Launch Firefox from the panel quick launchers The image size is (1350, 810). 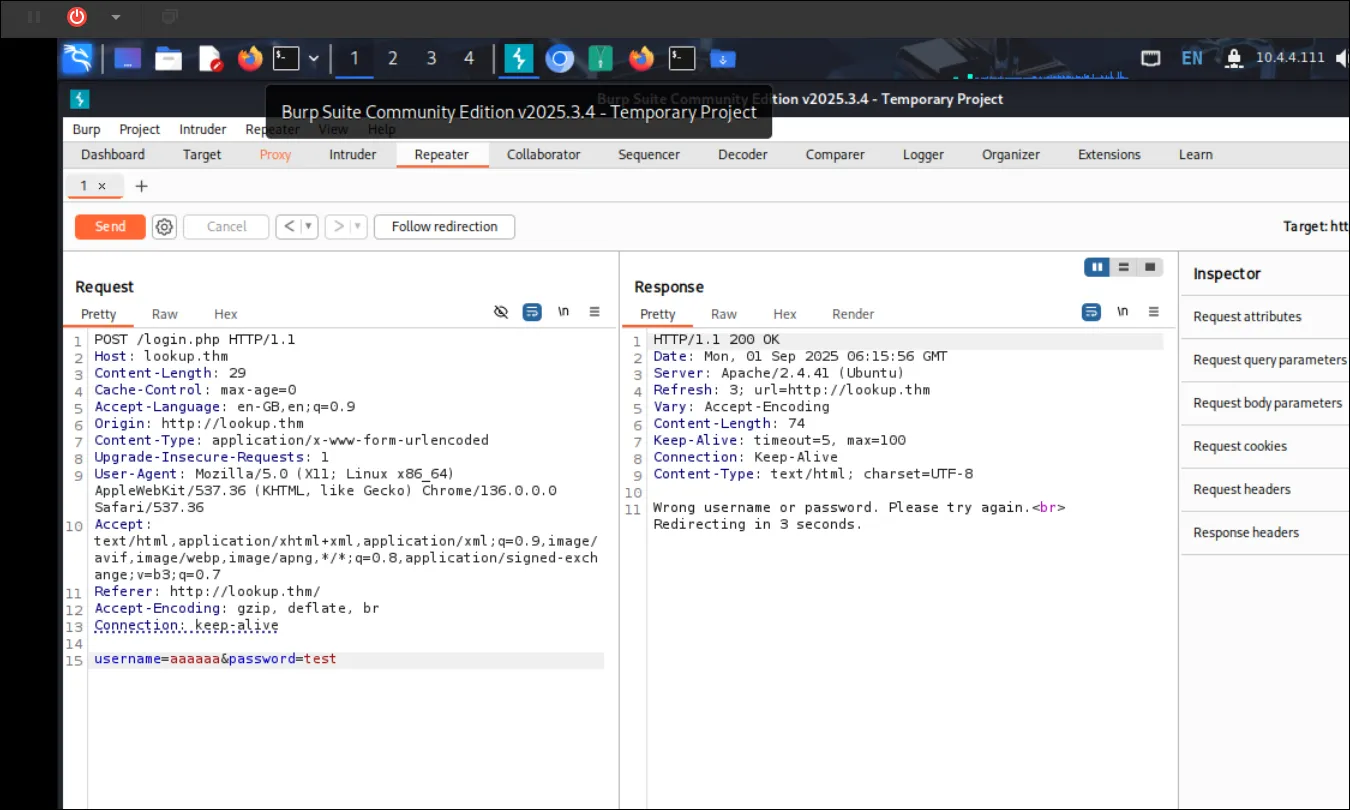[250, 59]
